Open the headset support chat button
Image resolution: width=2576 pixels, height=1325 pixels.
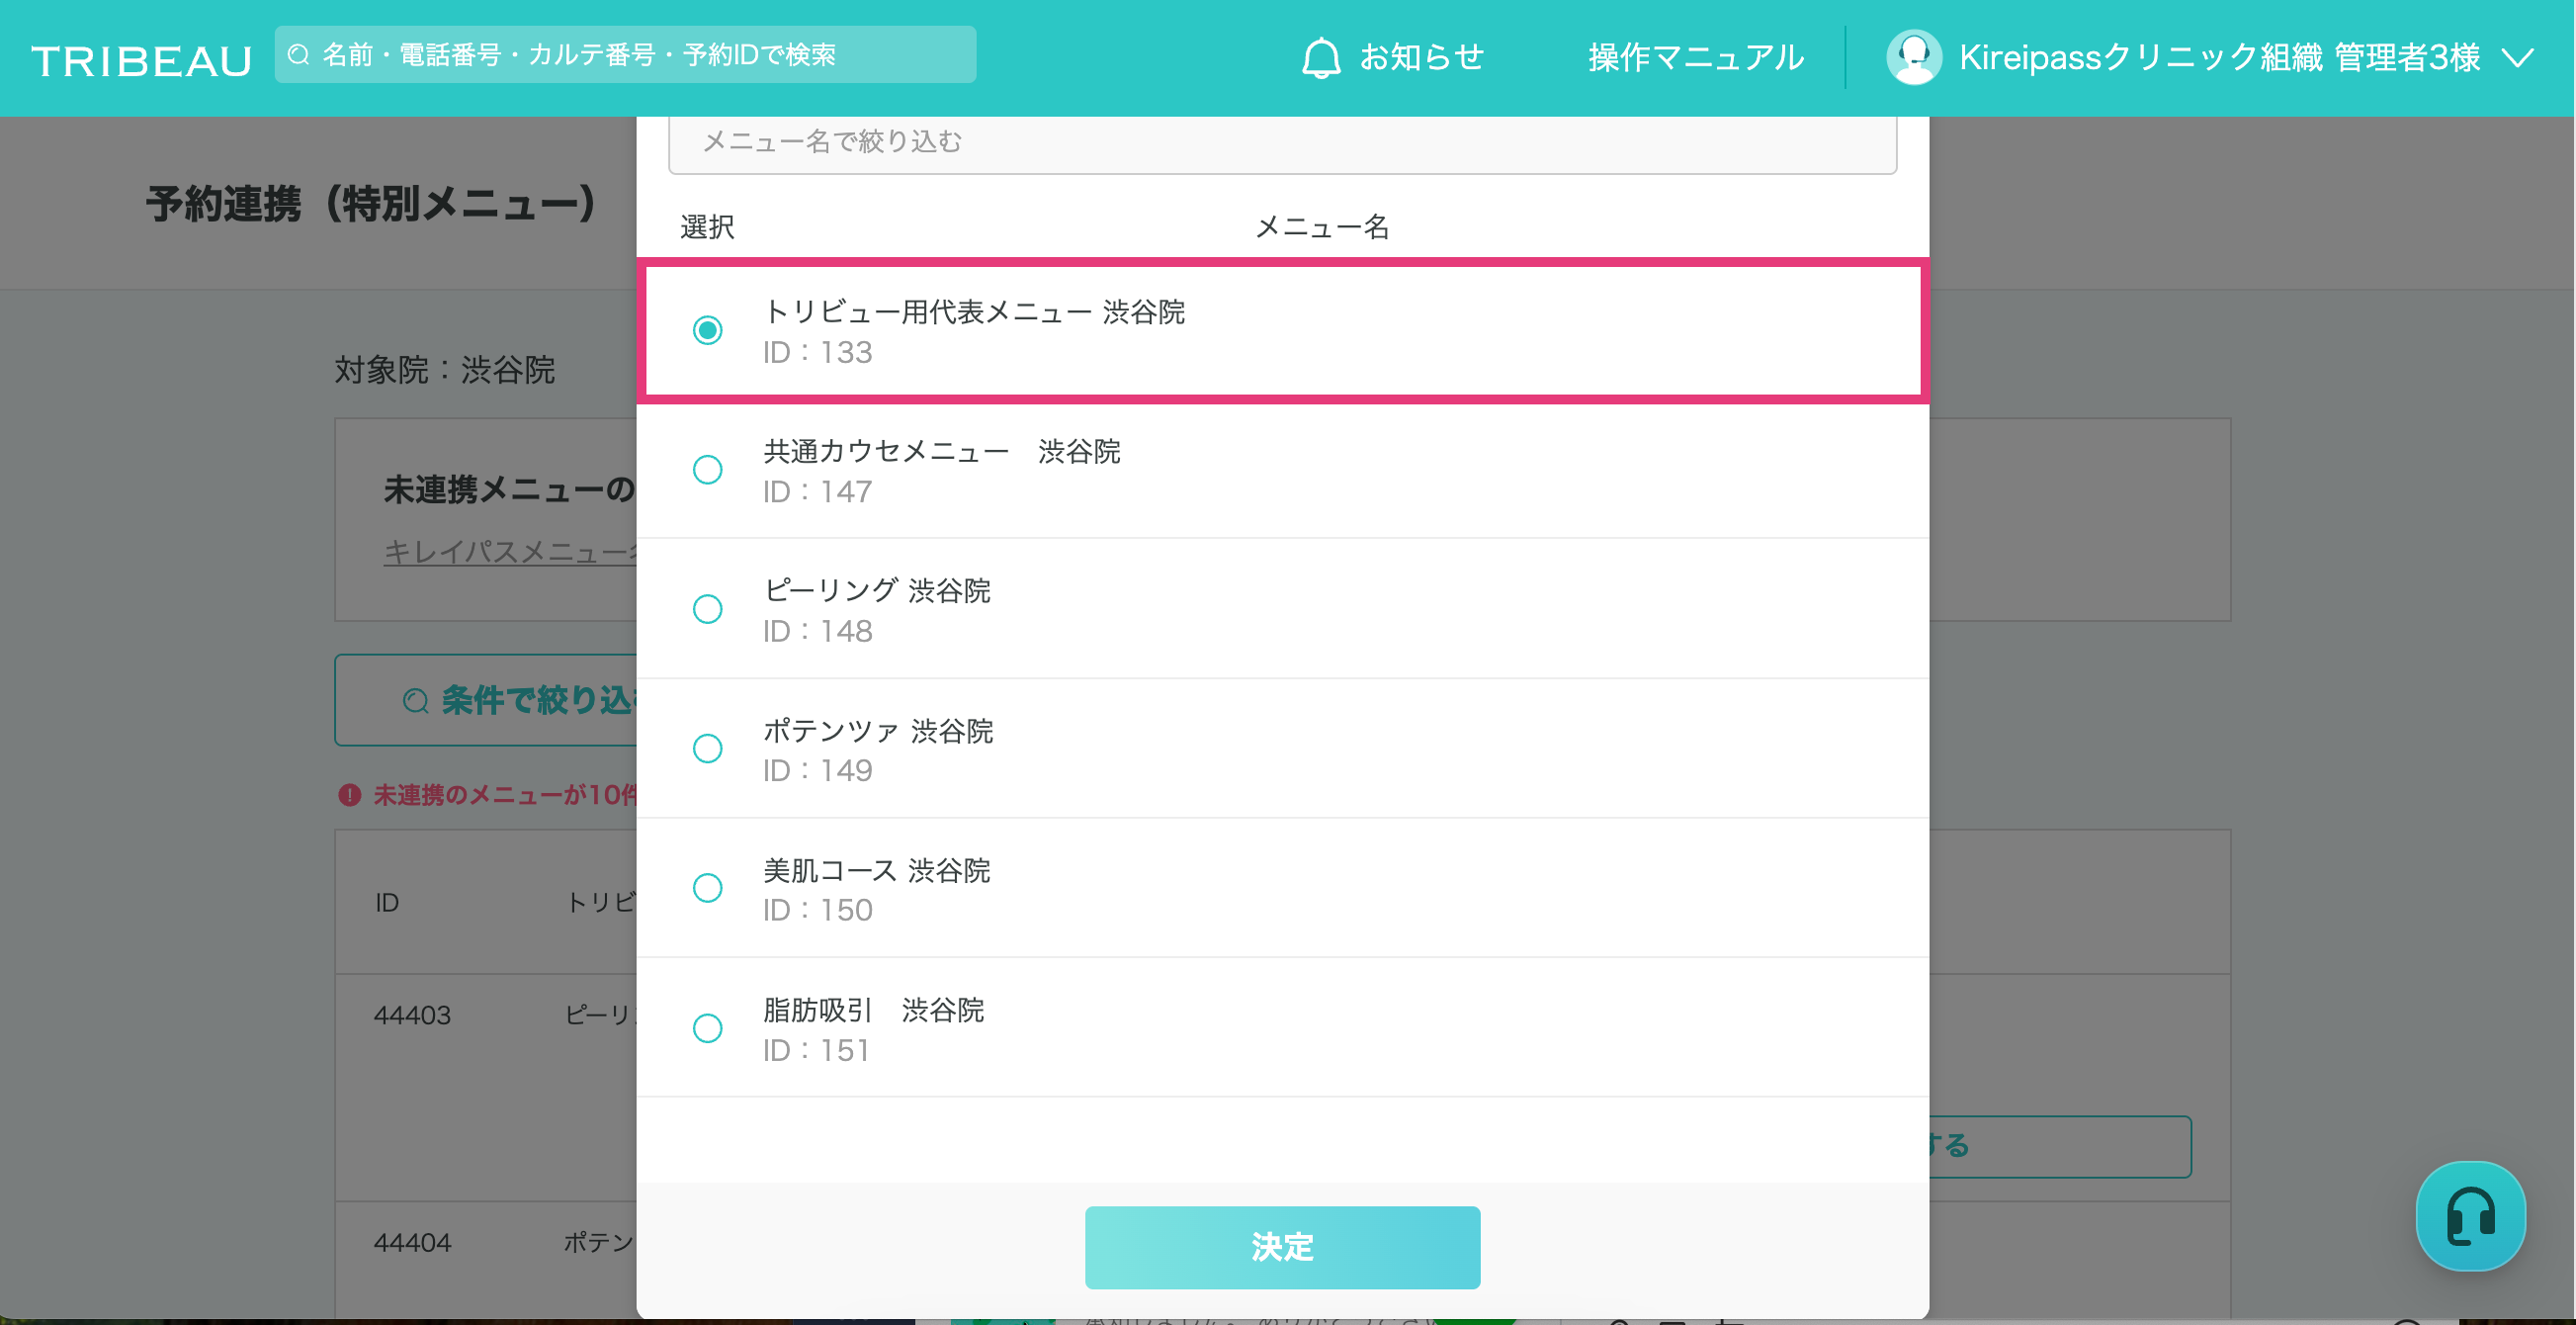(2469, 1215)
